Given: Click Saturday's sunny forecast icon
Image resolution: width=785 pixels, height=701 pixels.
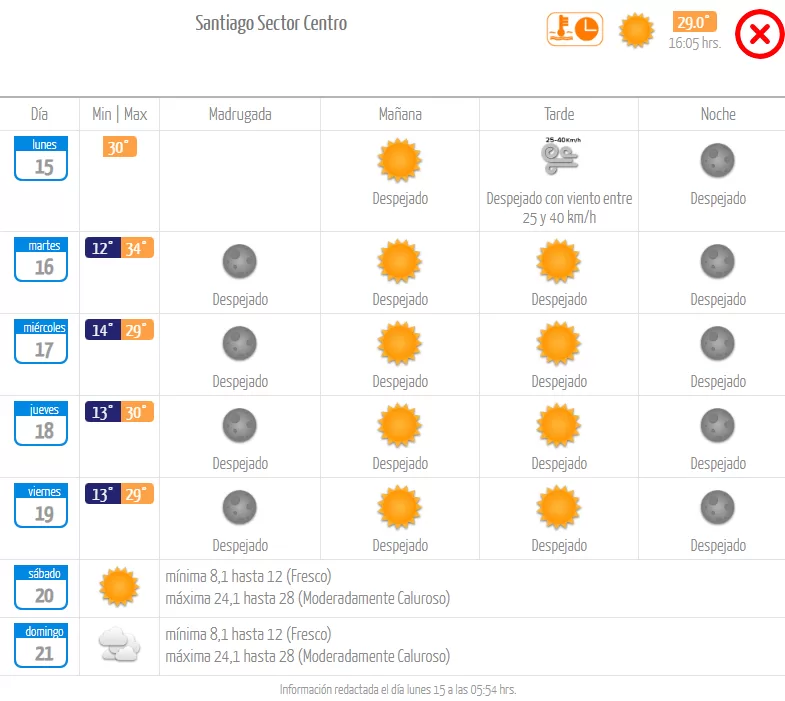Looking at the screenshot, I should (120, 586).
